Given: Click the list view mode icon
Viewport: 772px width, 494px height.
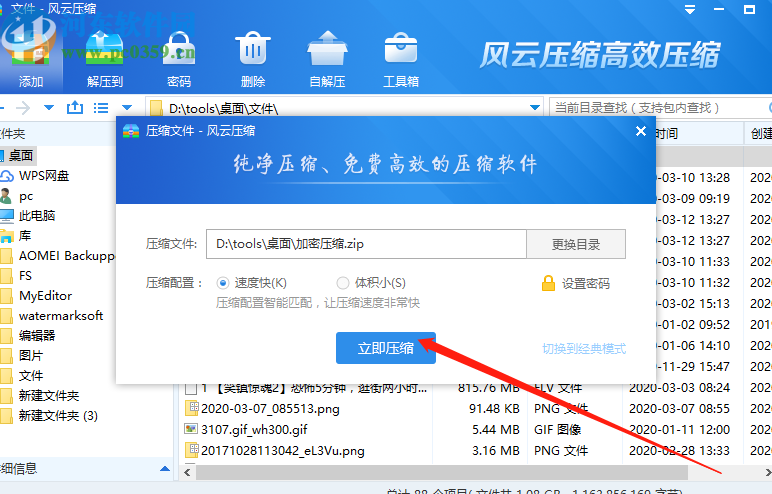Looking at the screenshot, I should click(x=101, y=107).
